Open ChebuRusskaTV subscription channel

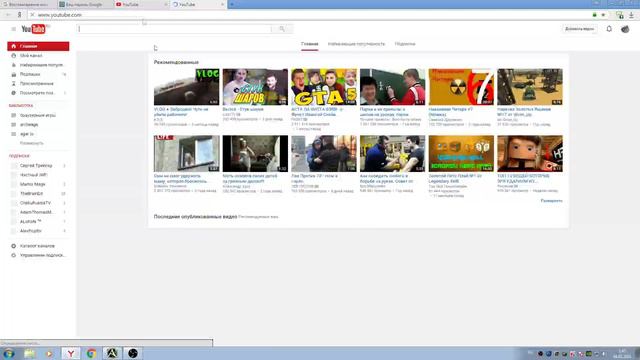coord(38,203)
